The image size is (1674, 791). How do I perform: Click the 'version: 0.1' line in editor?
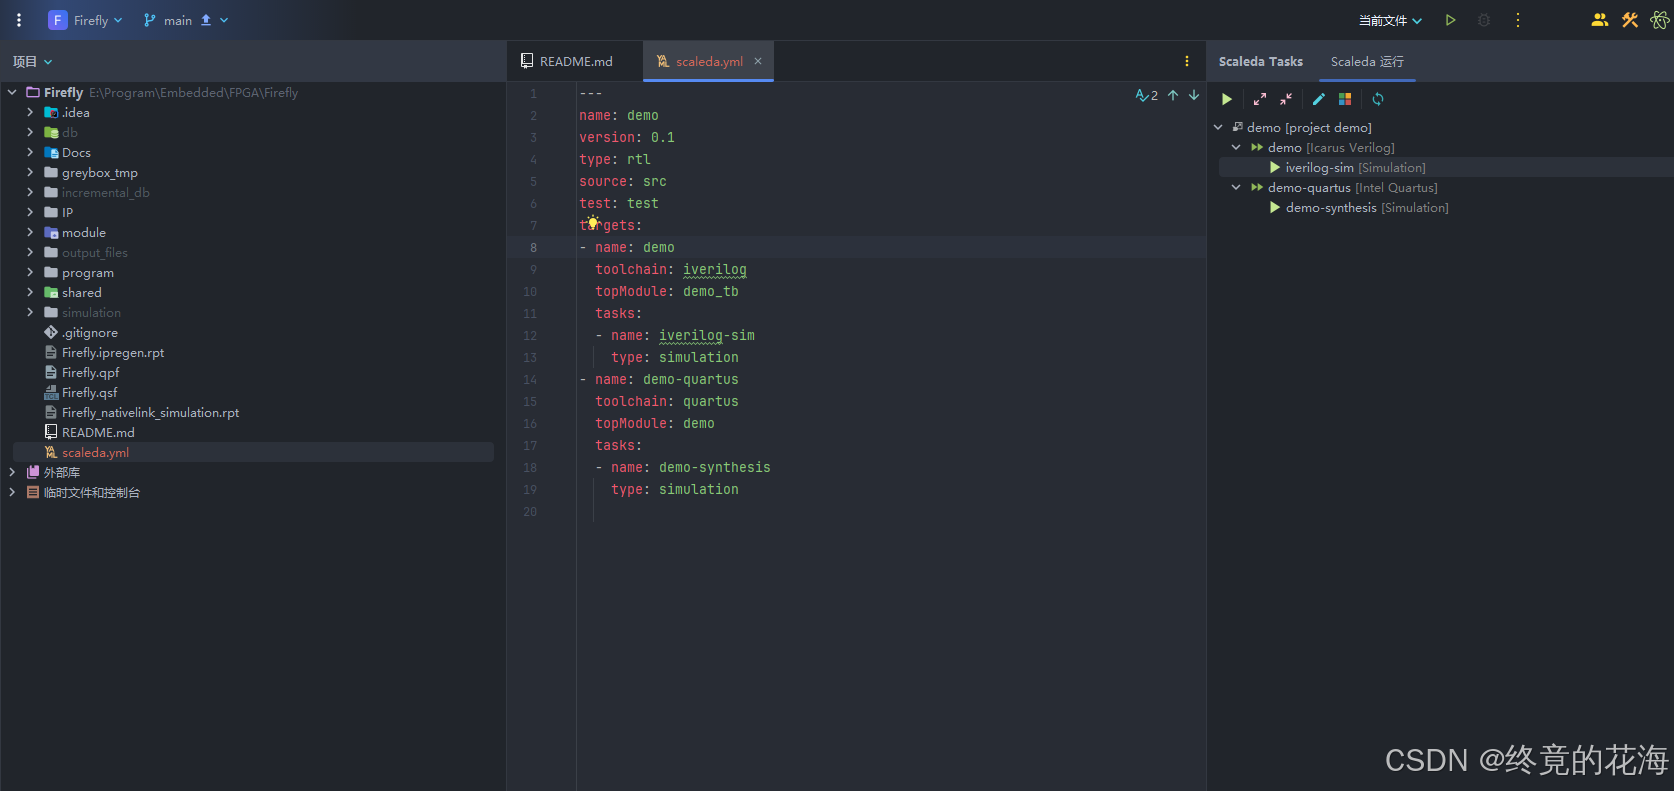click(627, 137)
